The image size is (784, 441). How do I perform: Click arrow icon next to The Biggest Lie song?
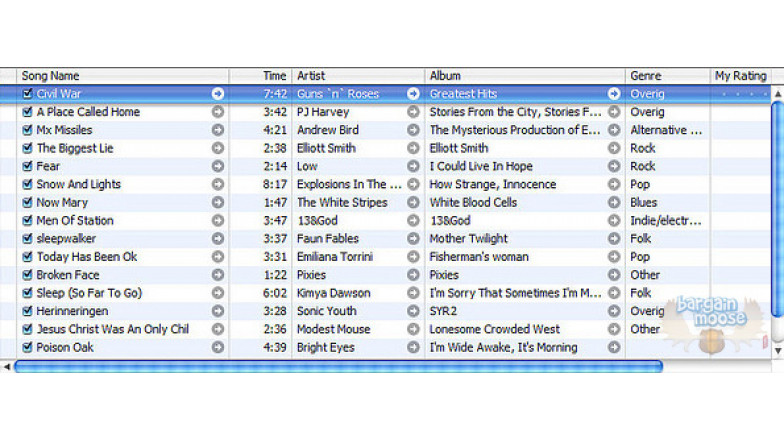(218, 148)
